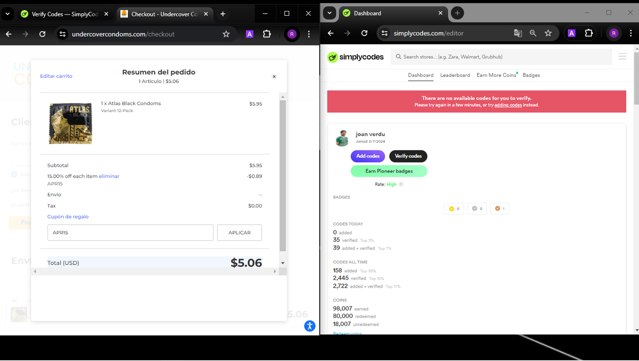
Task: Click eliminar link to remove discount
Action: click(x=109, y=176)
